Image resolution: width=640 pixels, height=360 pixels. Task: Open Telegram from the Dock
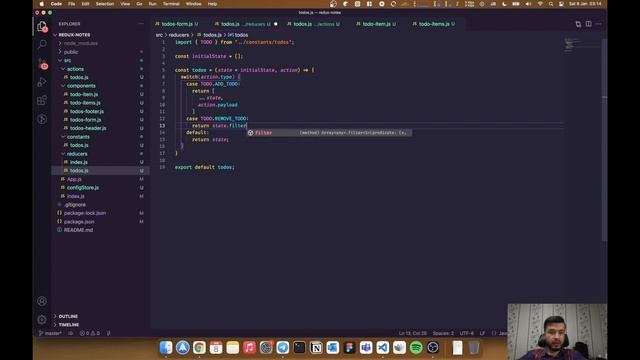(282, 347)
